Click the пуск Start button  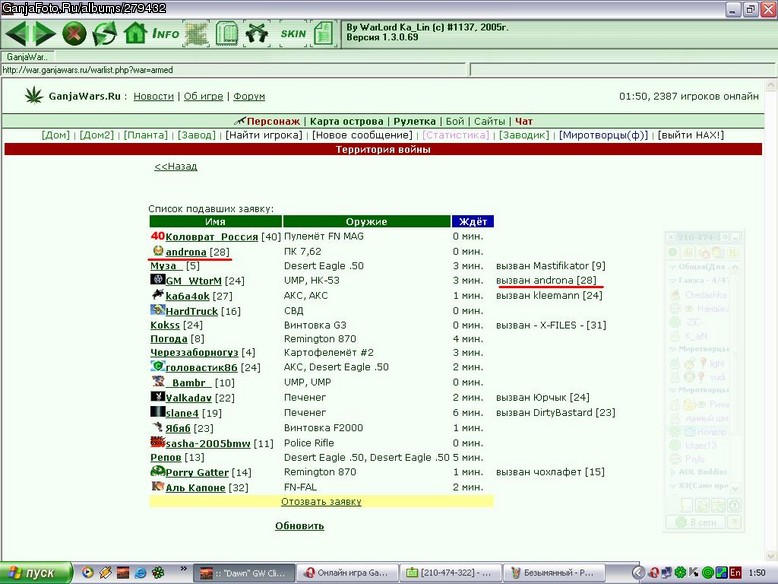click(x=36, y=573)
